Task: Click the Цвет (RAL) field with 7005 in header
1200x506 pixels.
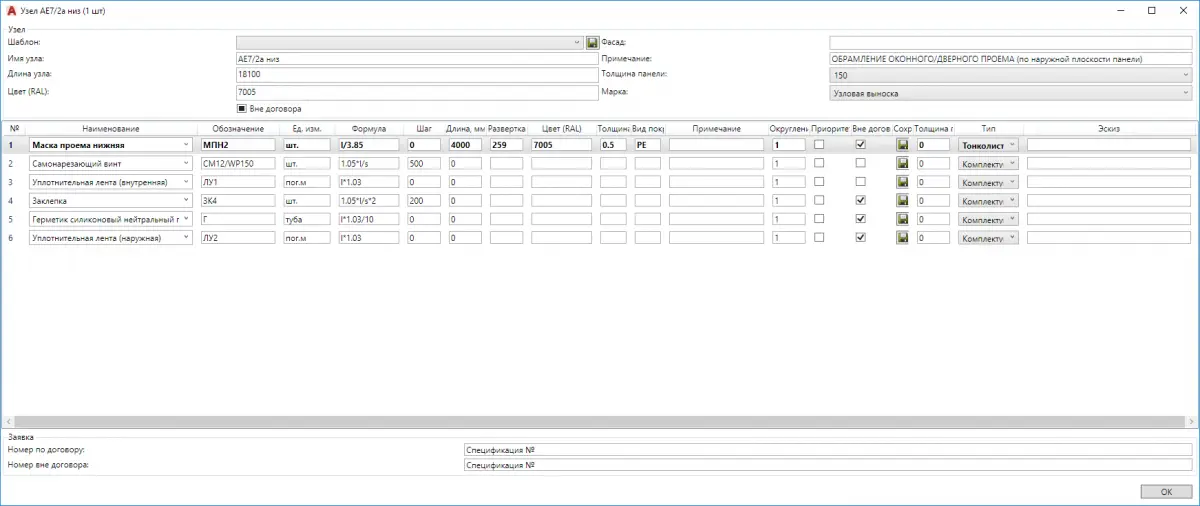Action: point(415,92)
